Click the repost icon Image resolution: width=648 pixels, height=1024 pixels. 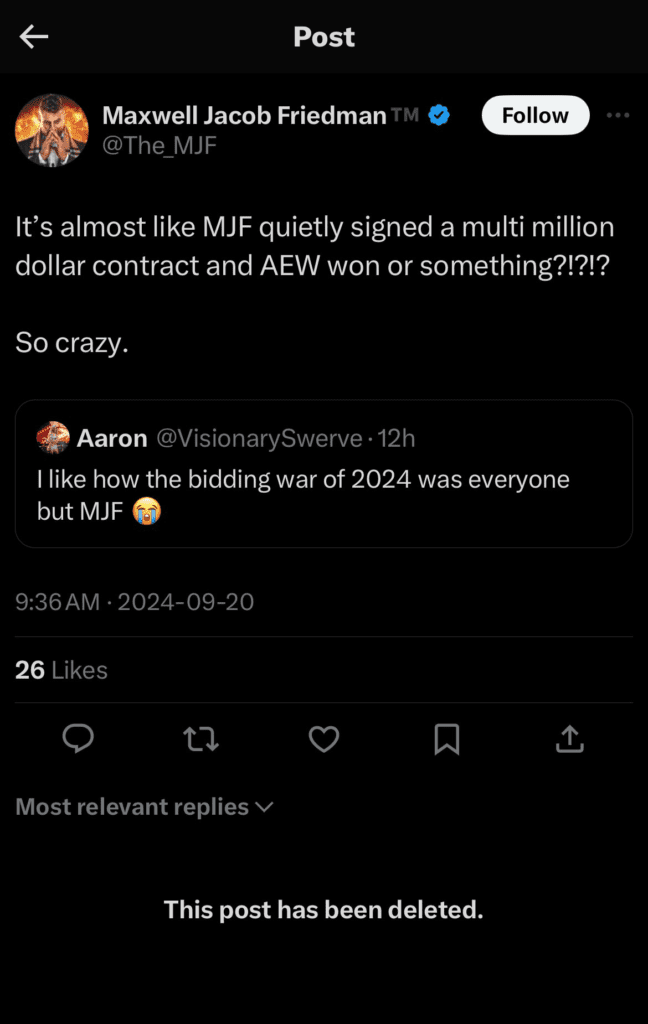[201, 739]
